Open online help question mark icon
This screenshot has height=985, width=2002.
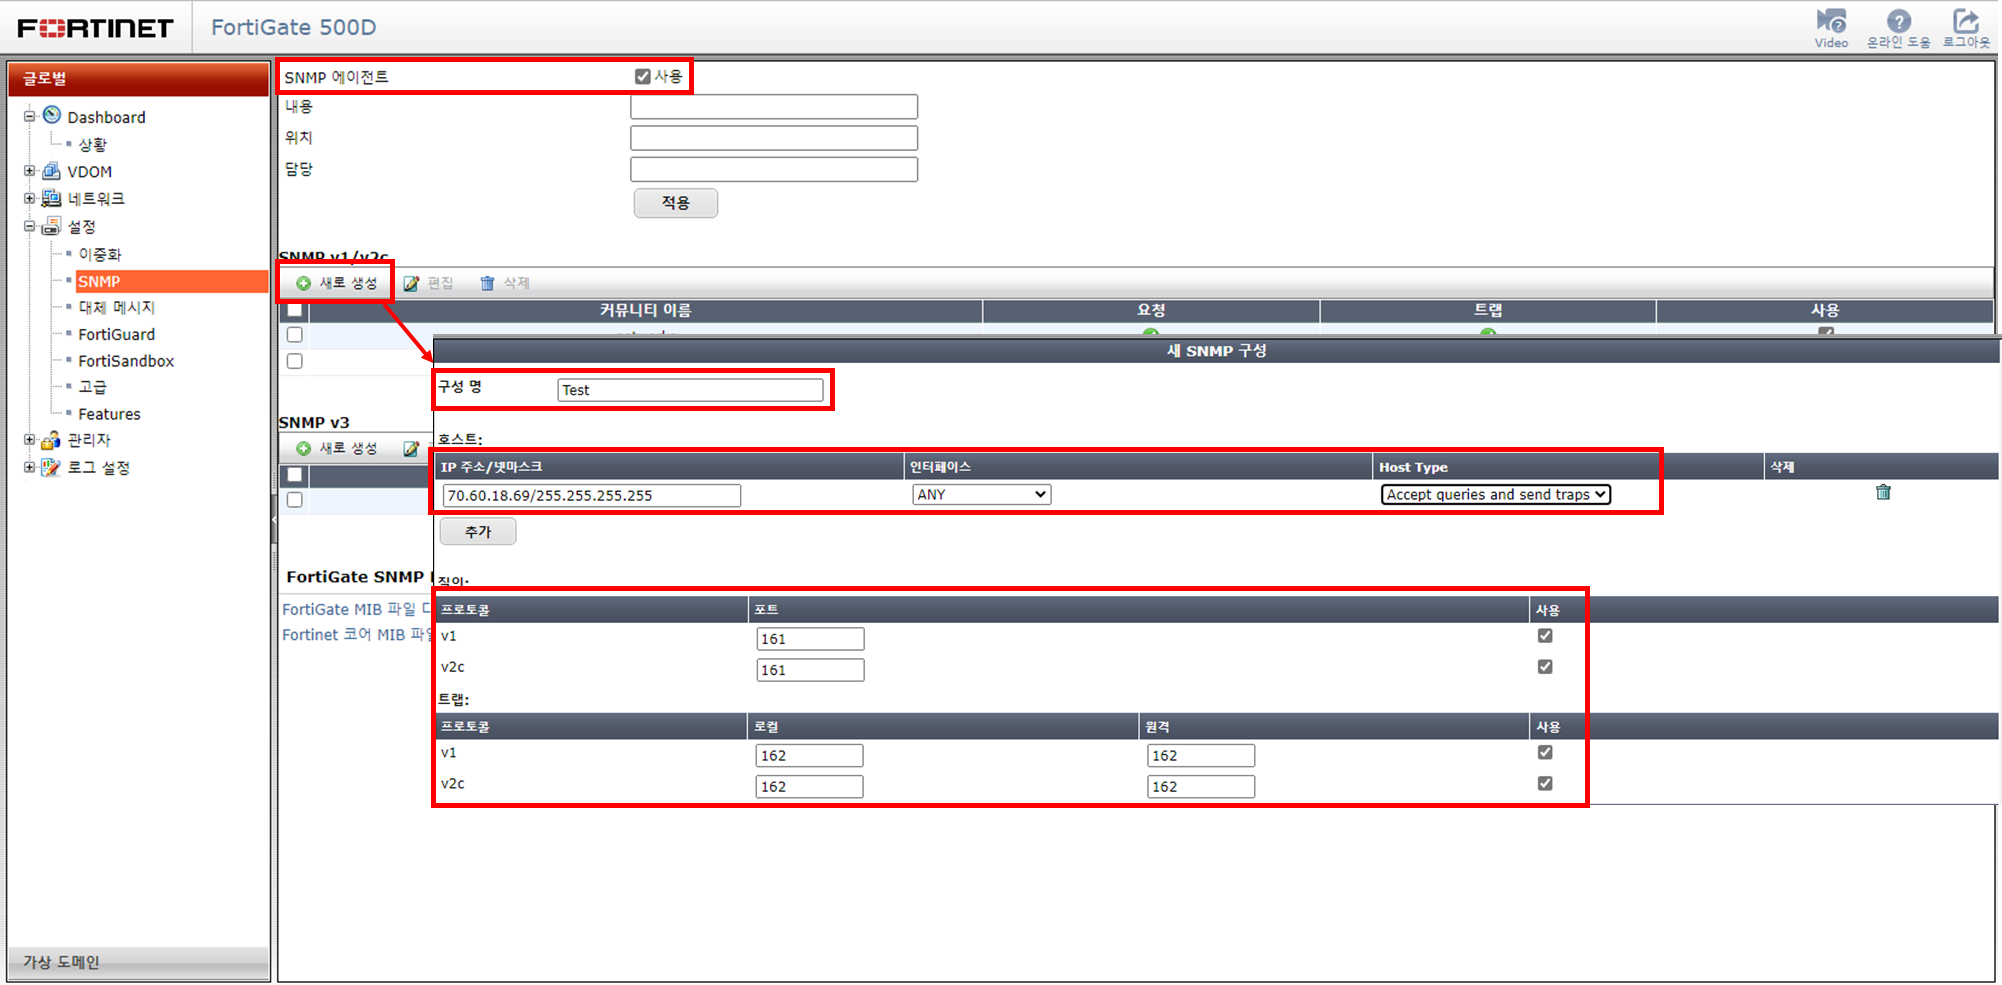[x=1898, y=21]
